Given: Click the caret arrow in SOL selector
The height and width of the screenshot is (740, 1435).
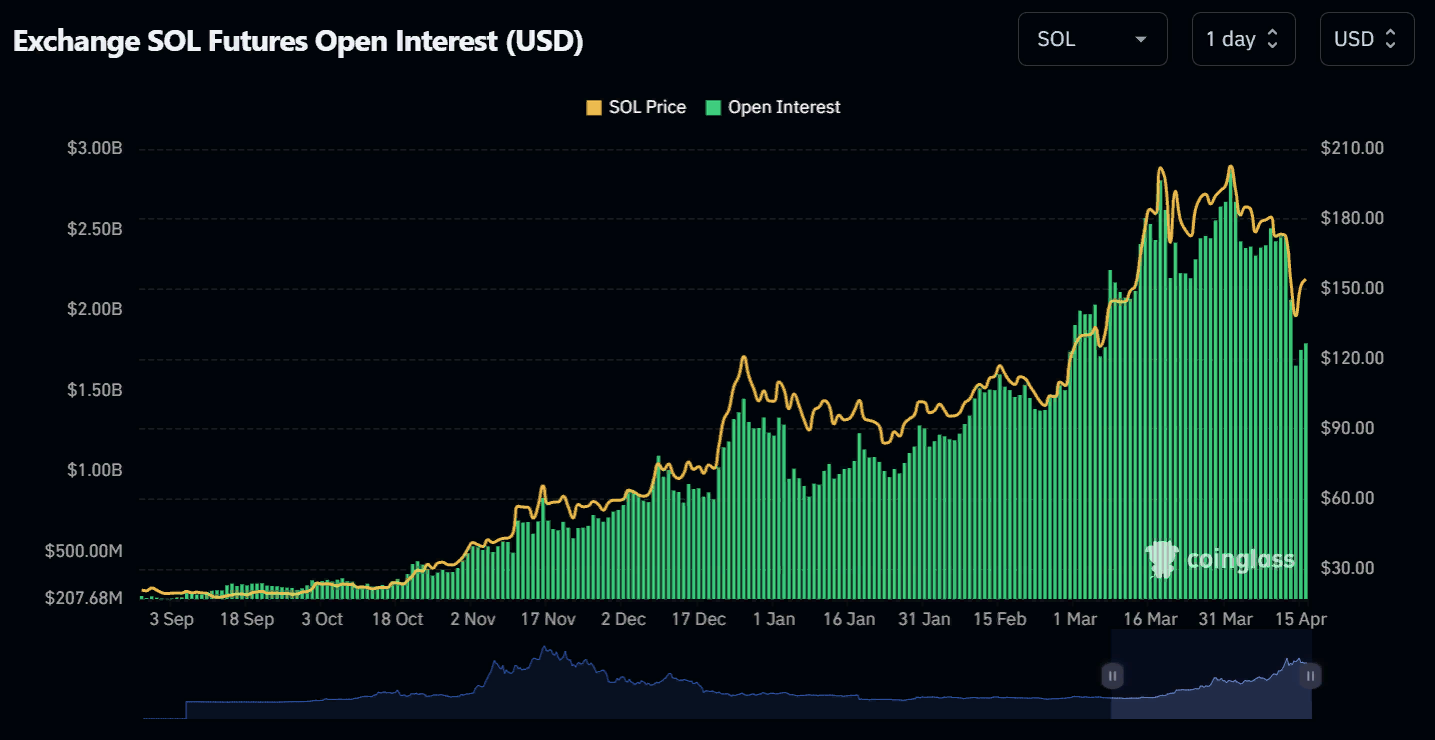Looking at the screenshot, I should coord(1140,40).
